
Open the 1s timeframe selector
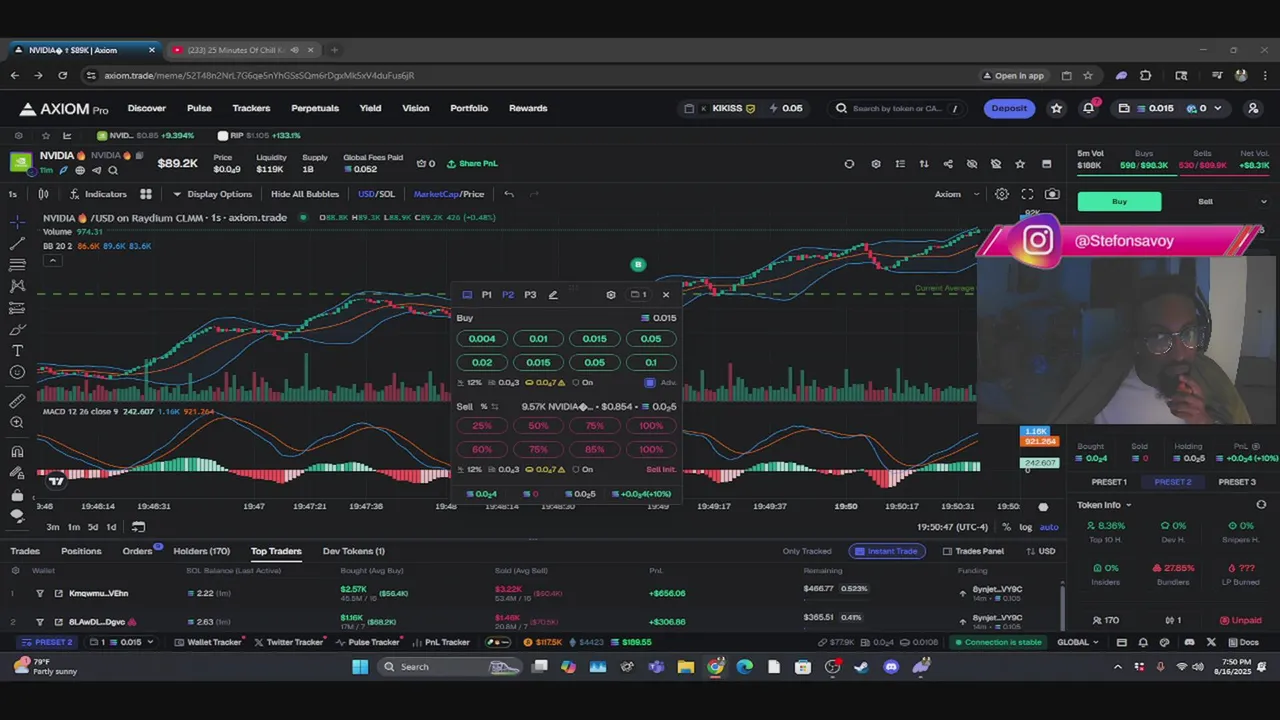(x=13, y=194)
